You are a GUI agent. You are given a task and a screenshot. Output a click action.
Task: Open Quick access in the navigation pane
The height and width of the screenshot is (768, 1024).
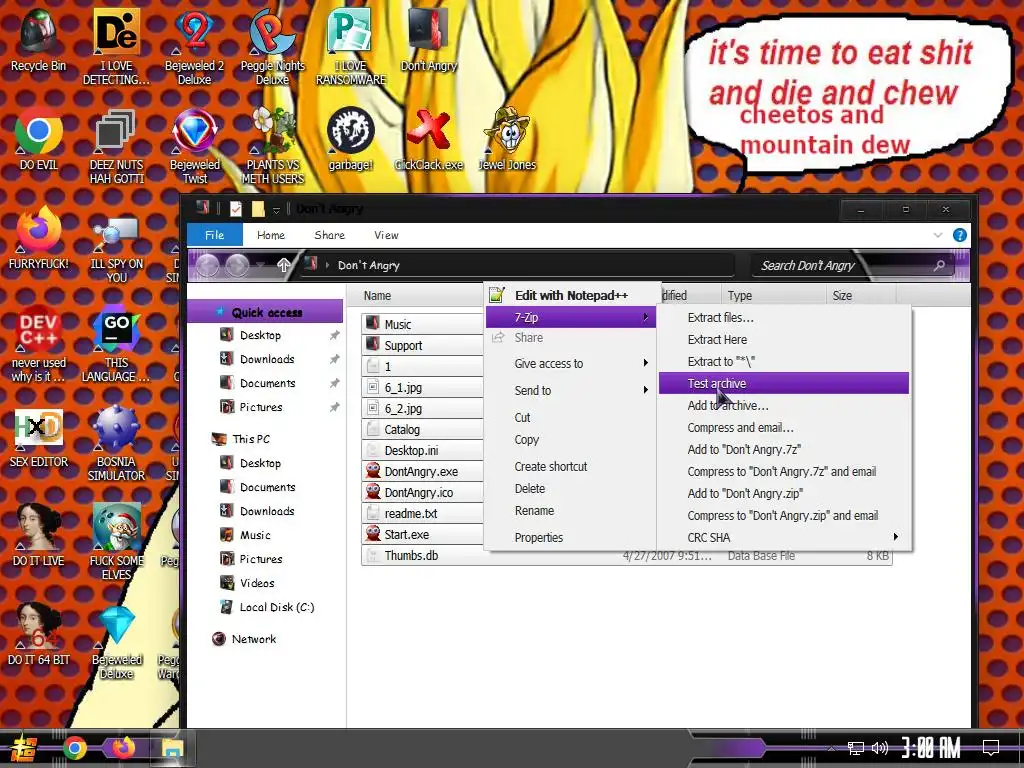click(x=265, y=312)
